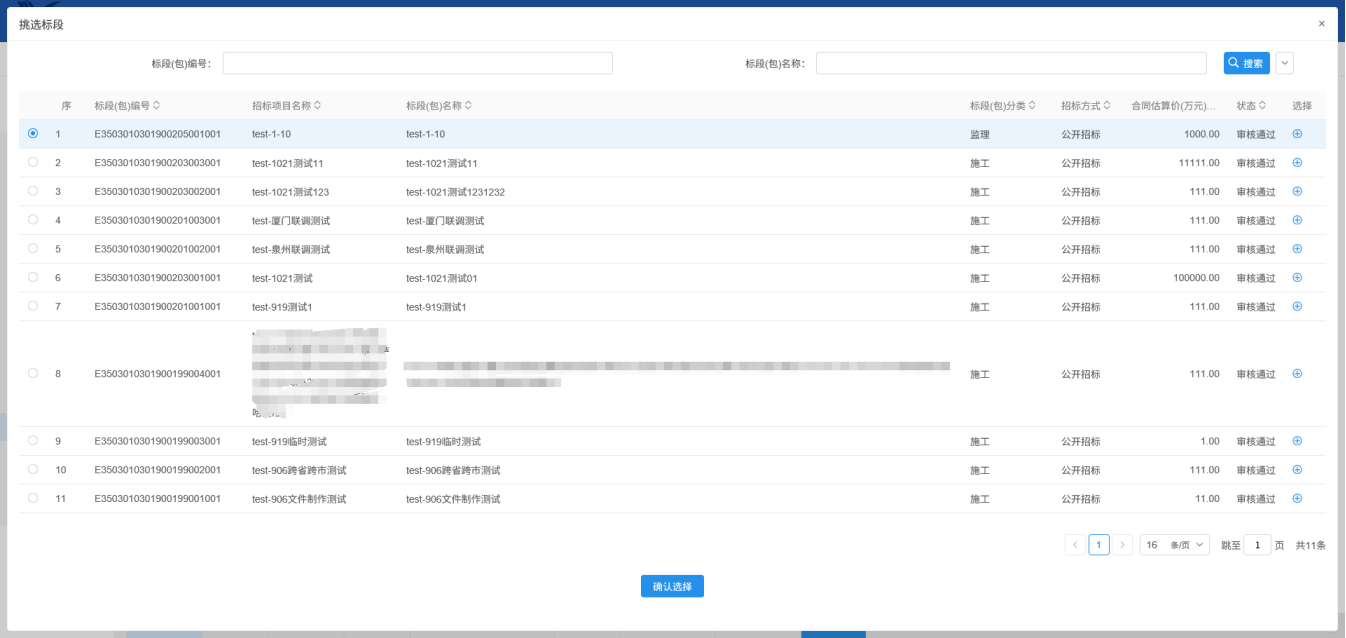Select radio button for test-906跨省跨市测试 row
Viewport: 1346px width, 638px height.
[x=33, y=469]
